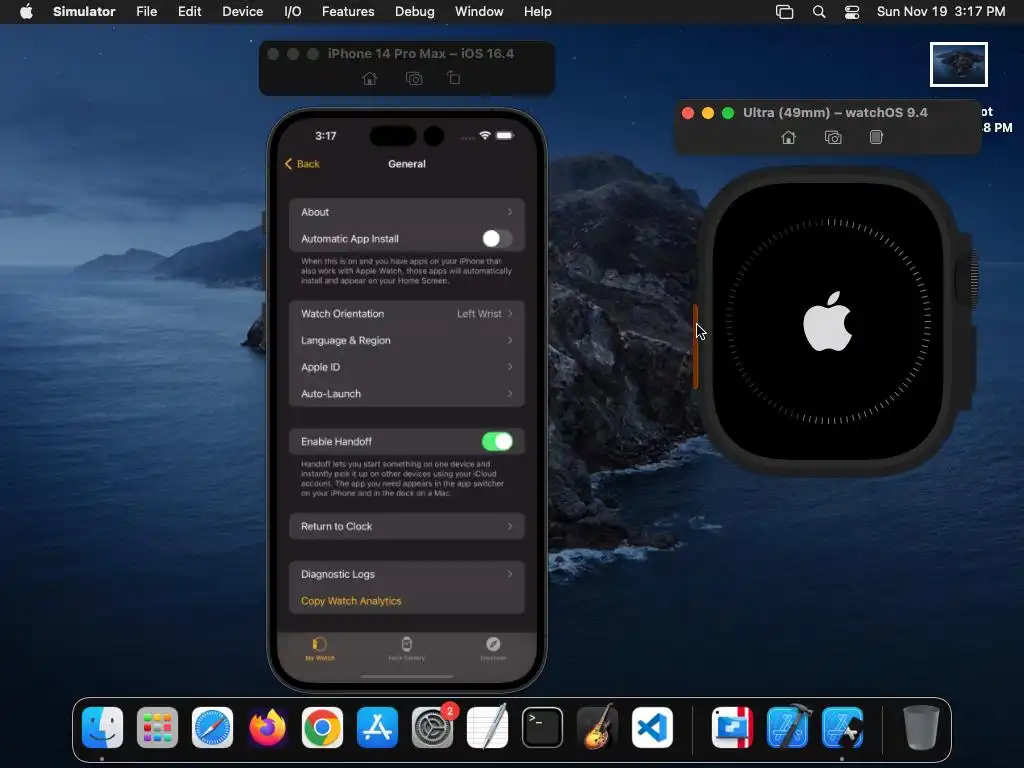Viewport: 1024px width, 768px height.
Task: Open Auto-Launch row
Action: point(406,394)
